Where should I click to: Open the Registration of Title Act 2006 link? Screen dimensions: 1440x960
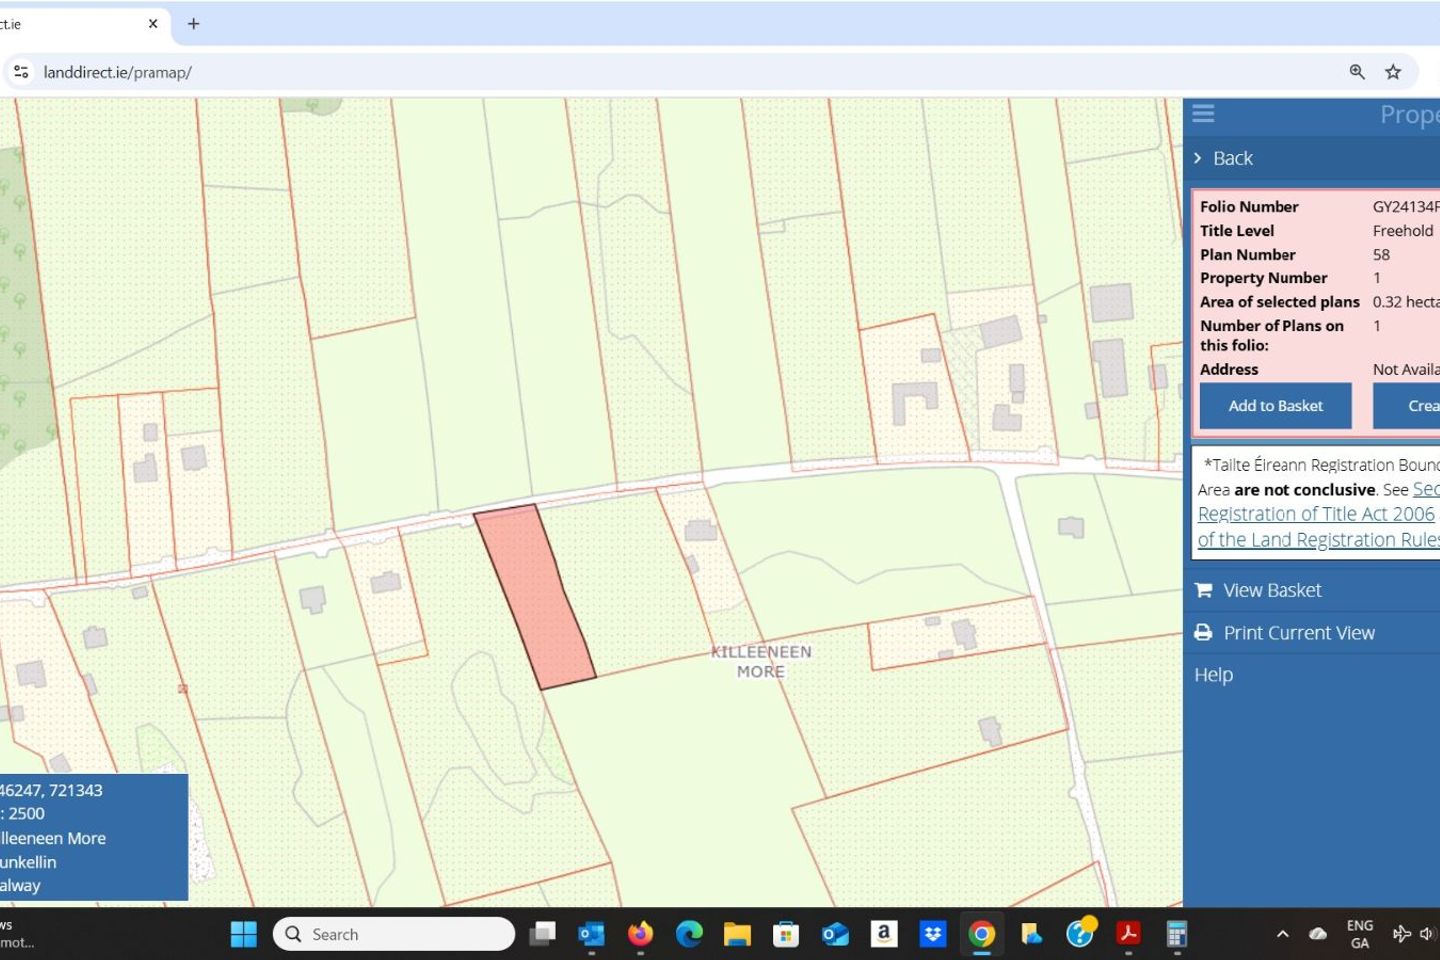point(1316,514)
